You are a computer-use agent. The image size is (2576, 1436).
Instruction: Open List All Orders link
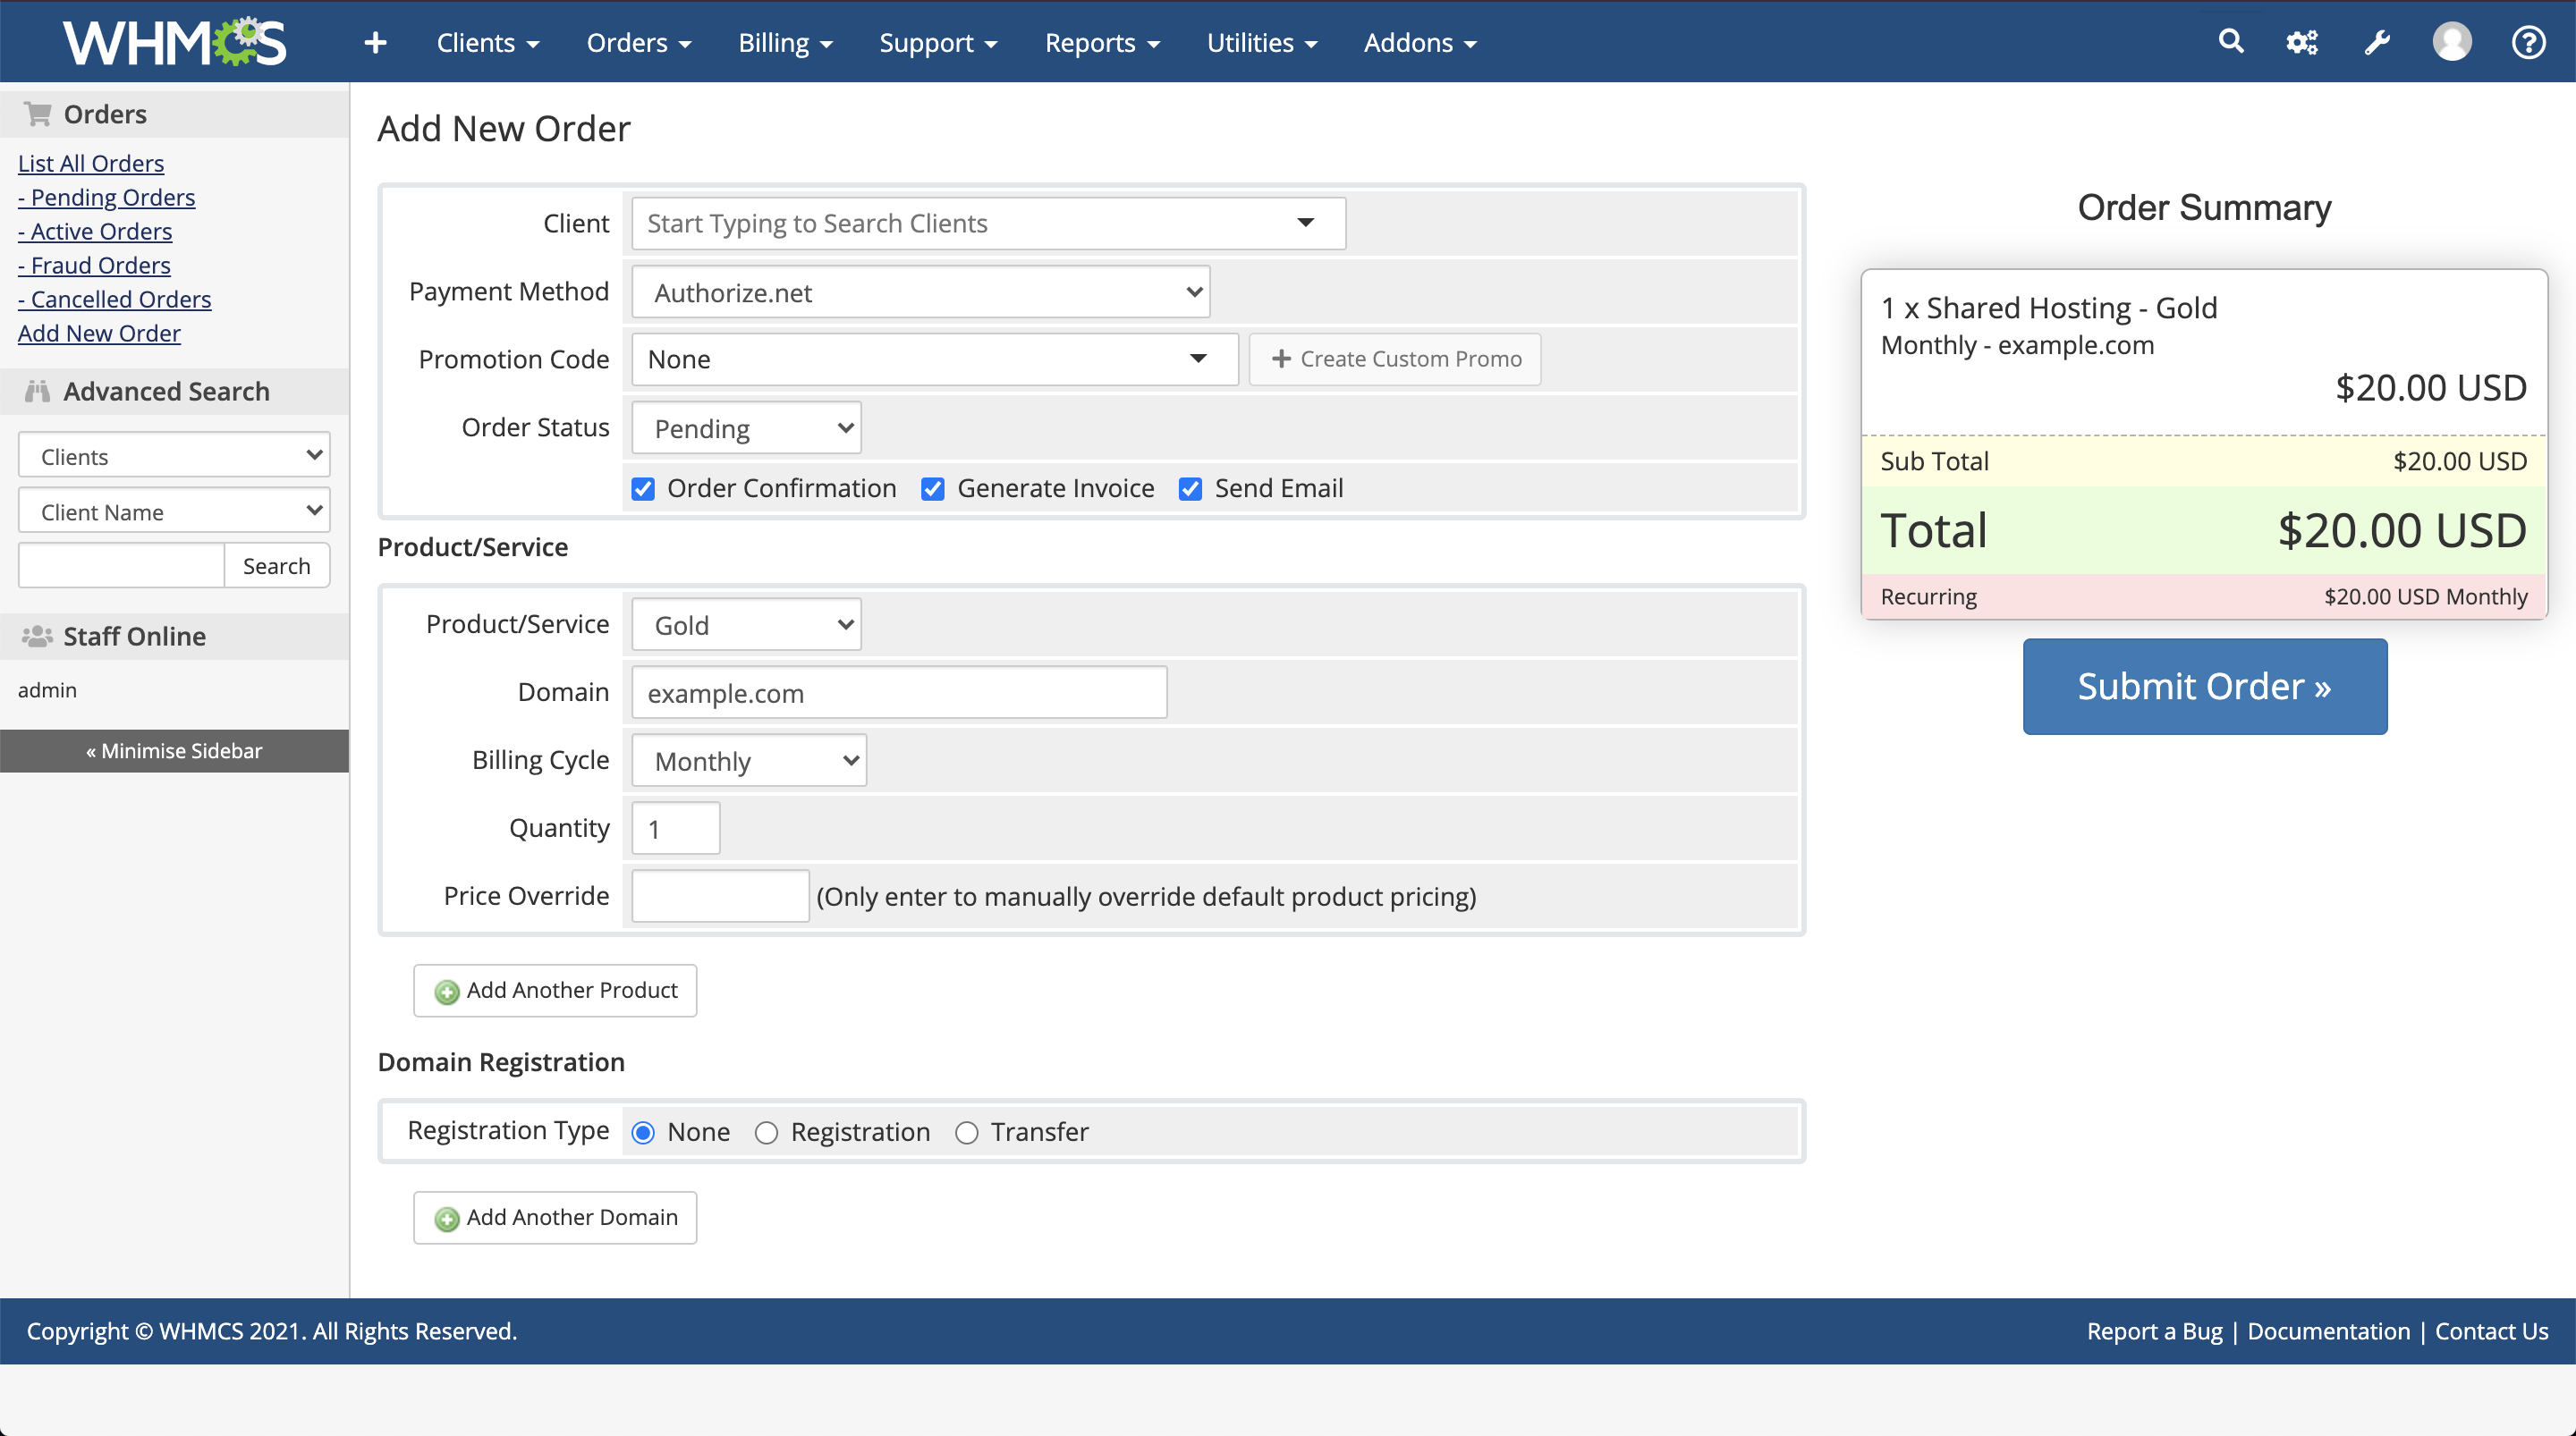[91, 163]
